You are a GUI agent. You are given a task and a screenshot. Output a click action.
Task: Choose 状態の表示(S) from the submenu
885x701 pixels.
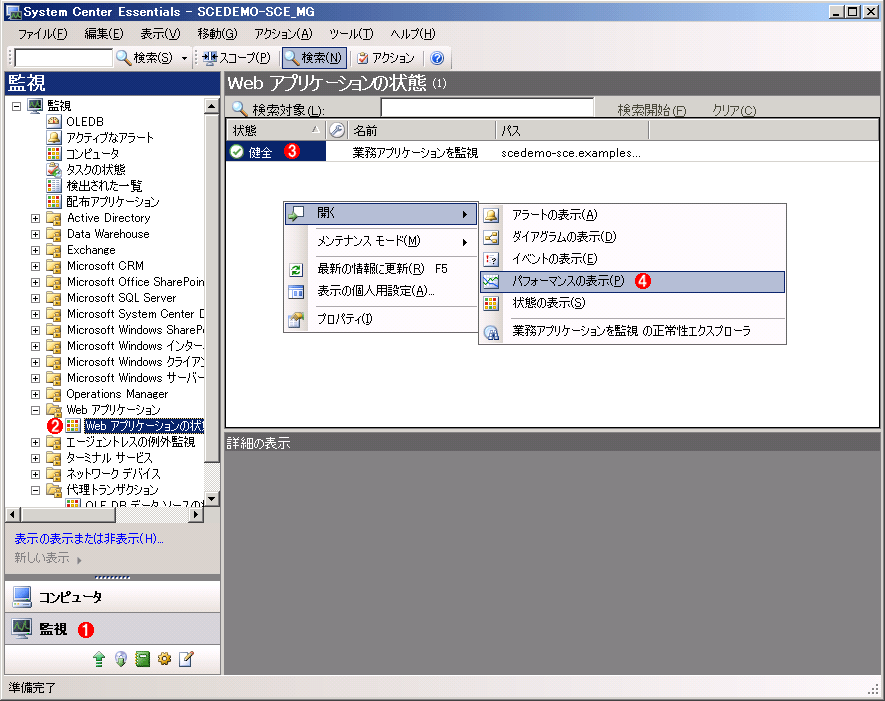[632, 303]
